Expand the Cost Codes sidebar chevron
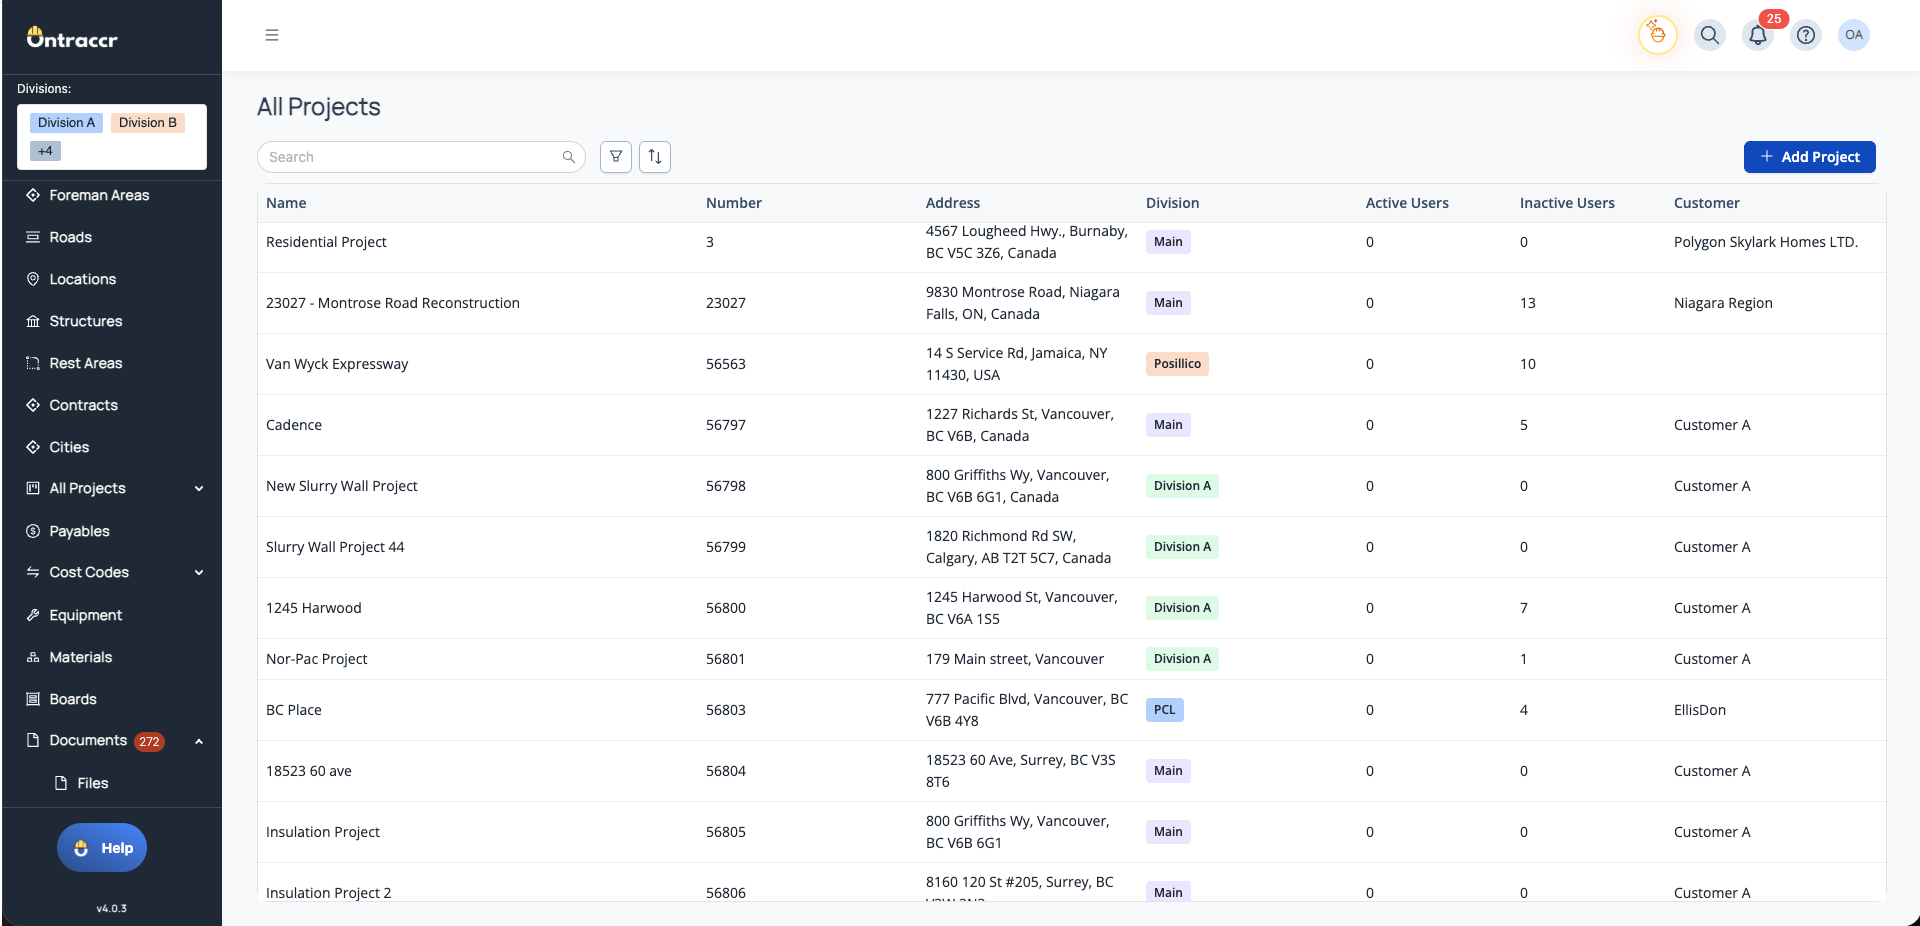Viewport: 1920px width, 926px height. pyautogui.click(x=199, y=573)
